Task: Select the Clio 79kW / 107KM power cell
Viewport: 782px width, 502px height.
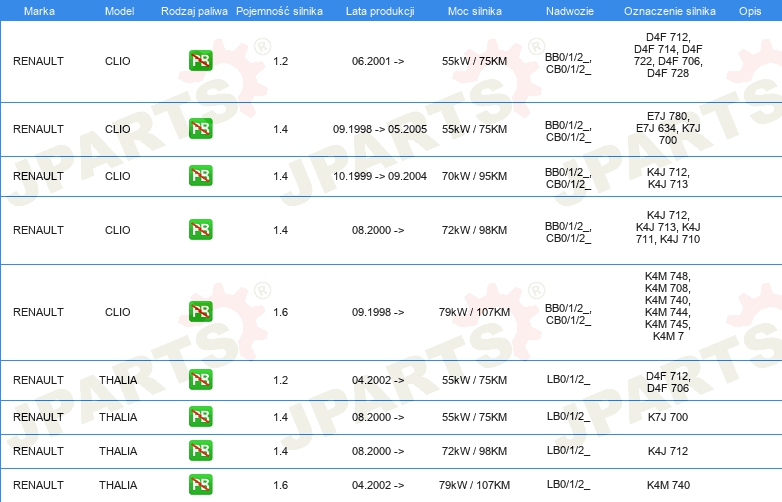Action: click(474, 312)
